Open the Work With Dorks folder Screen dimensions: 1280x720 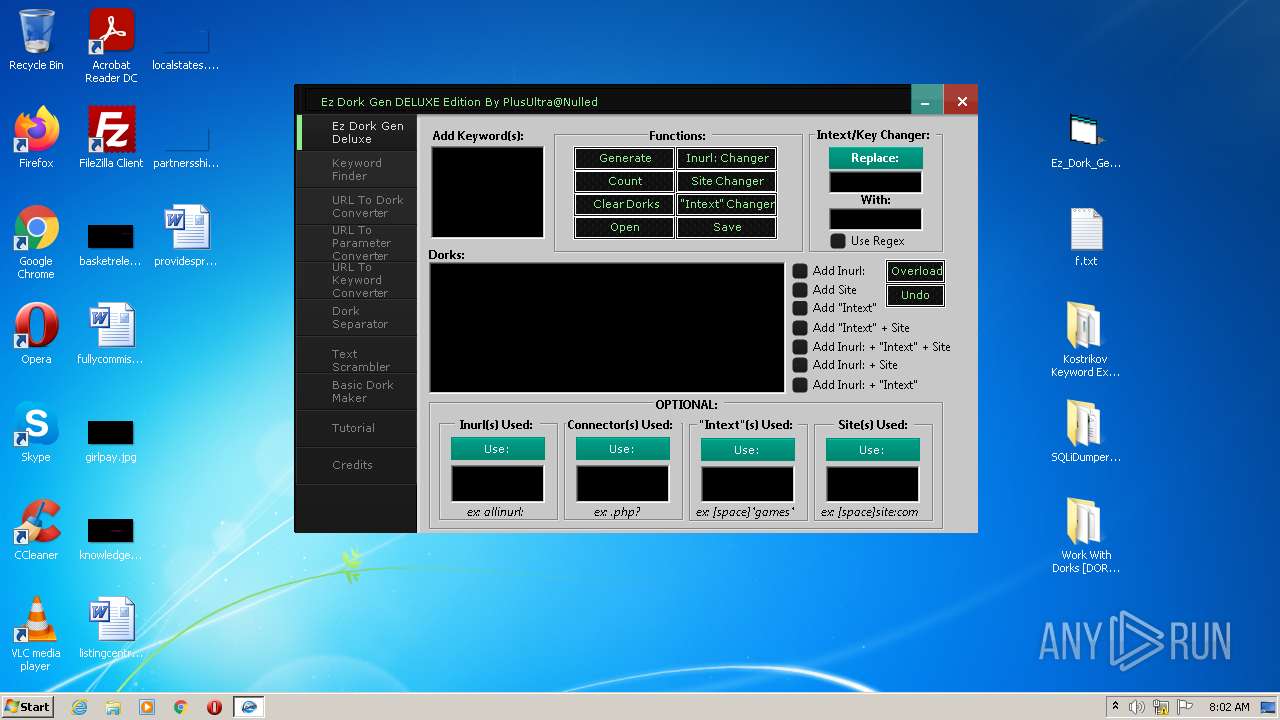point(1086,536)
